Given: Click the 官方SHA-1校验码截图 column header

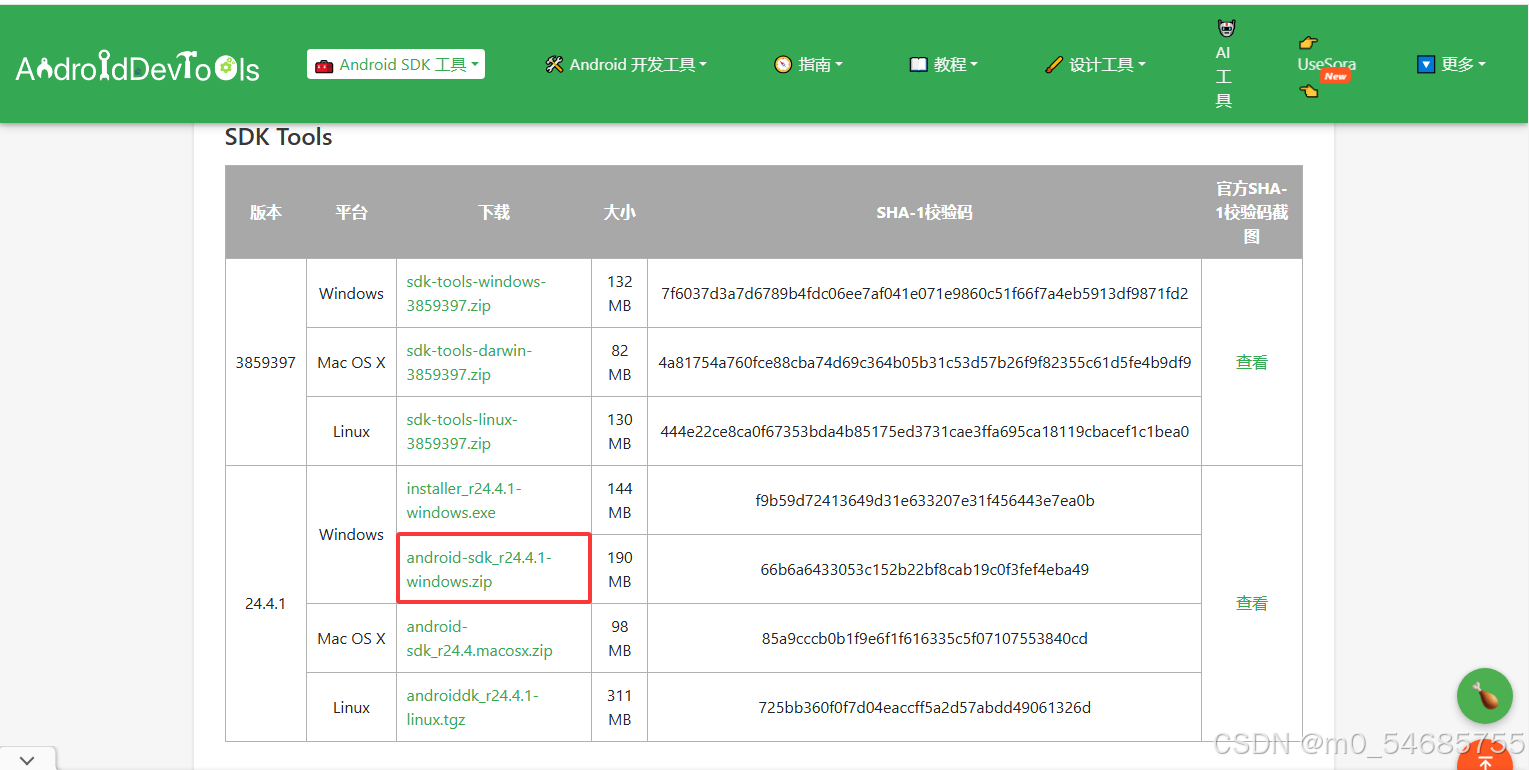Looking at the screenshot, I should click(1252, 212).
